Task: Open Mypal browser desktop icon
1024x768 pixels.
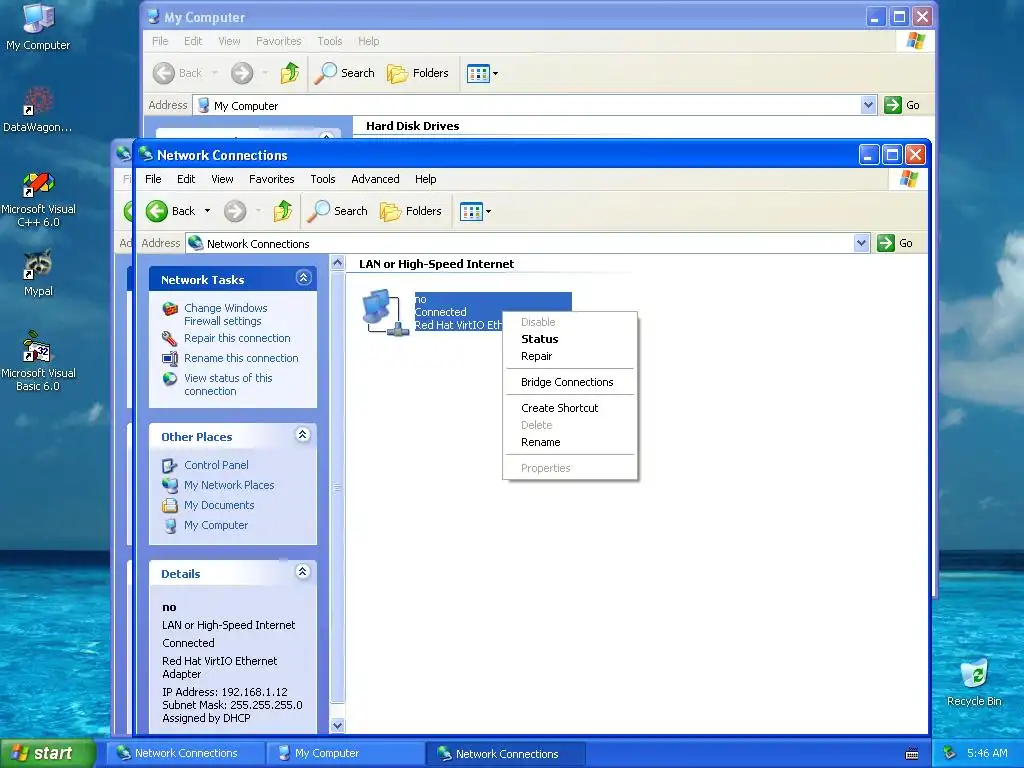Action: (x=38, y=273)
